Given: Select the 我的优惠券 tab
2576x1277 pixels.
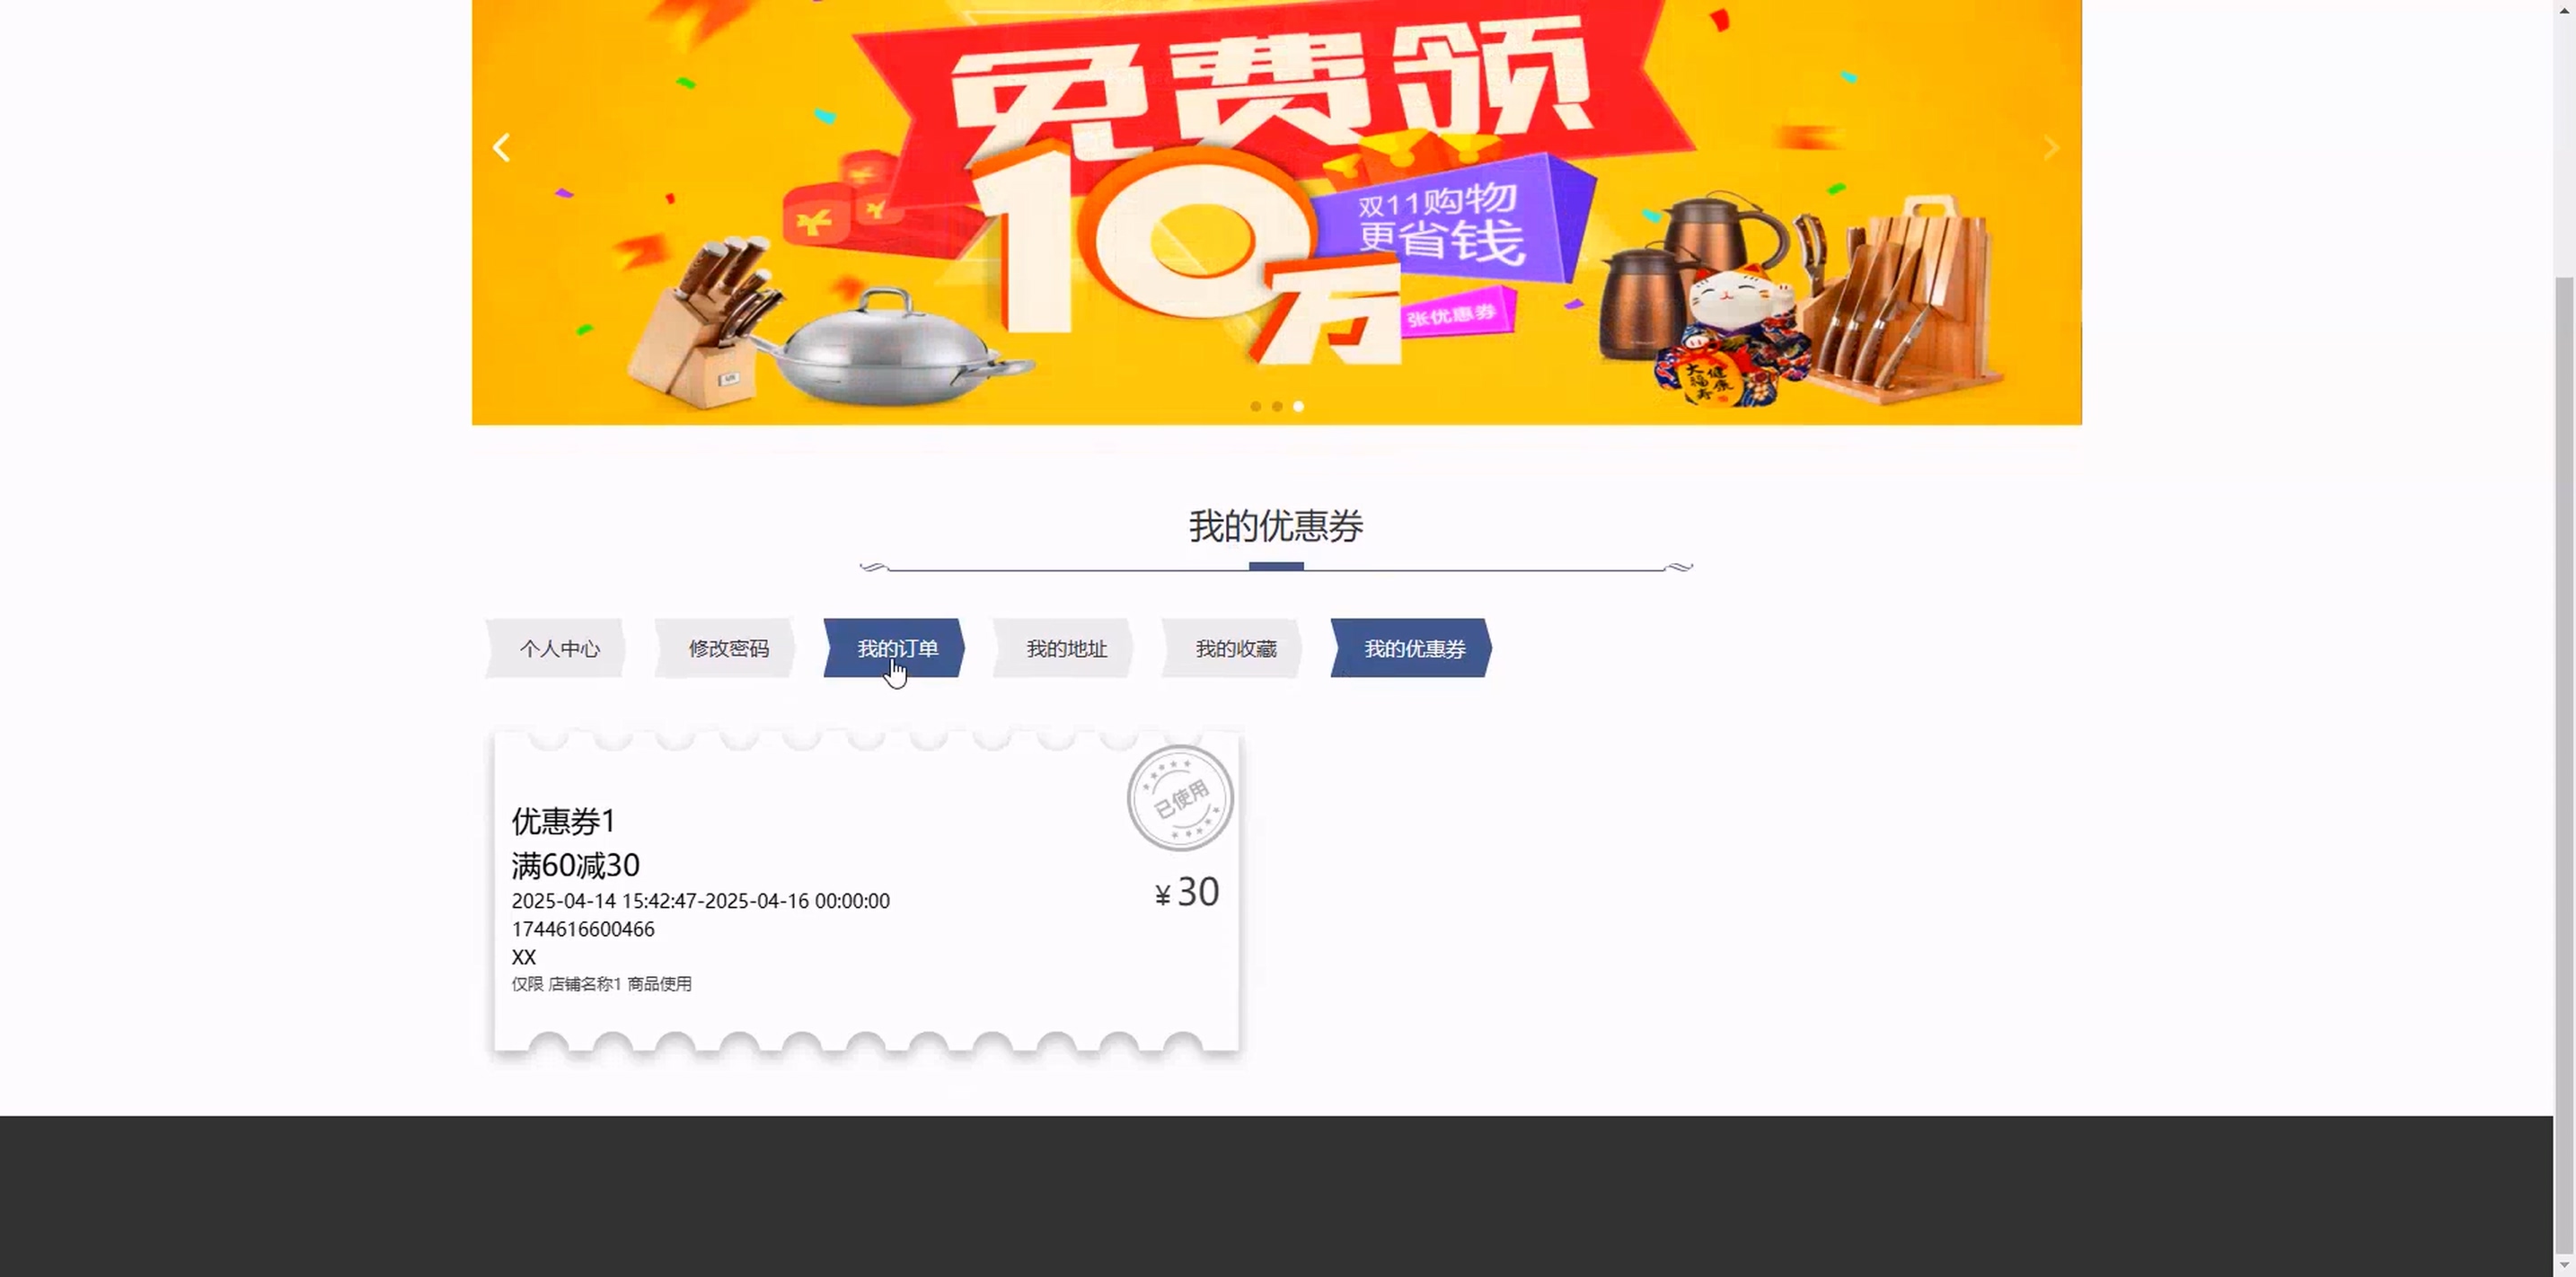Looking at the screenshot, I should click(x=1412, y=648).
